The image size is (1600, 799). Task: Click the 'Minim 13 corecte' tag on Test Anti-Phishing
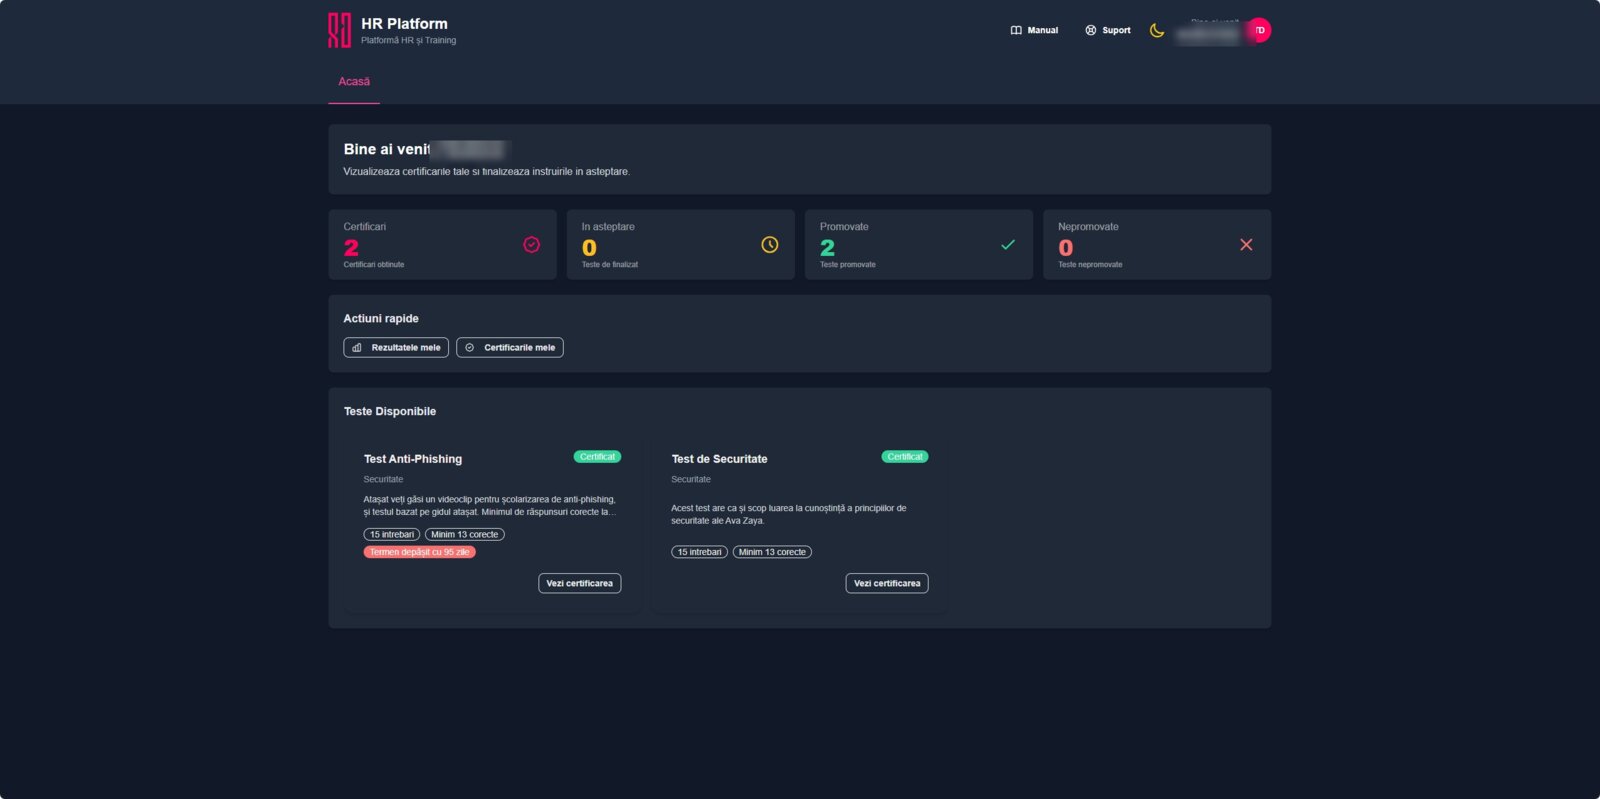pos(465,535)
